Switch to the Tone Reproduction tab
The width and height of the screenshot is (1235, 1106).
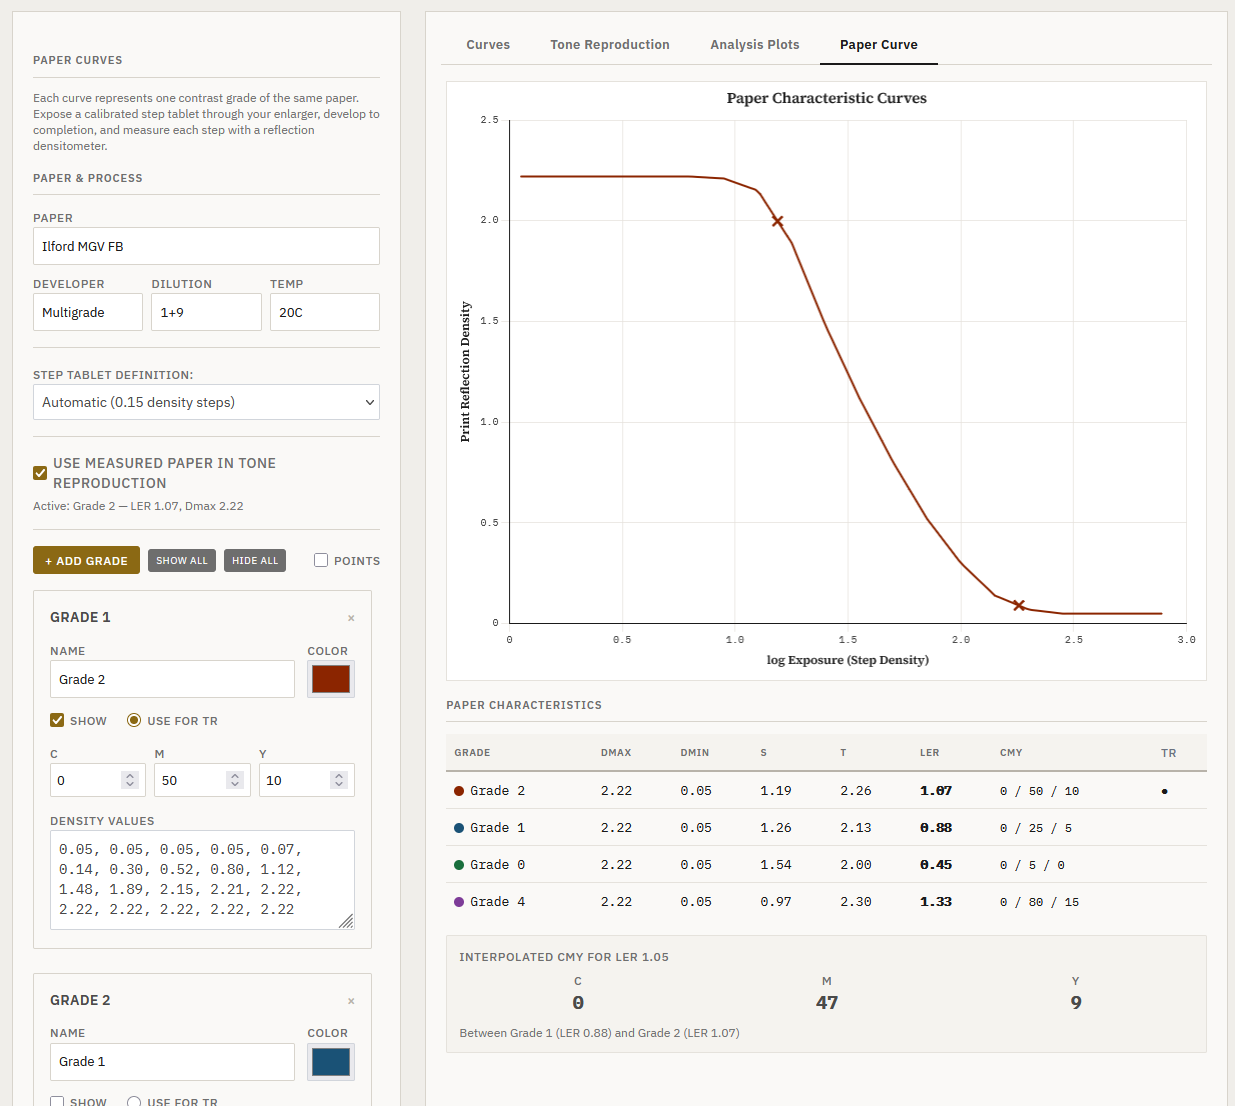tap(609, 45)
